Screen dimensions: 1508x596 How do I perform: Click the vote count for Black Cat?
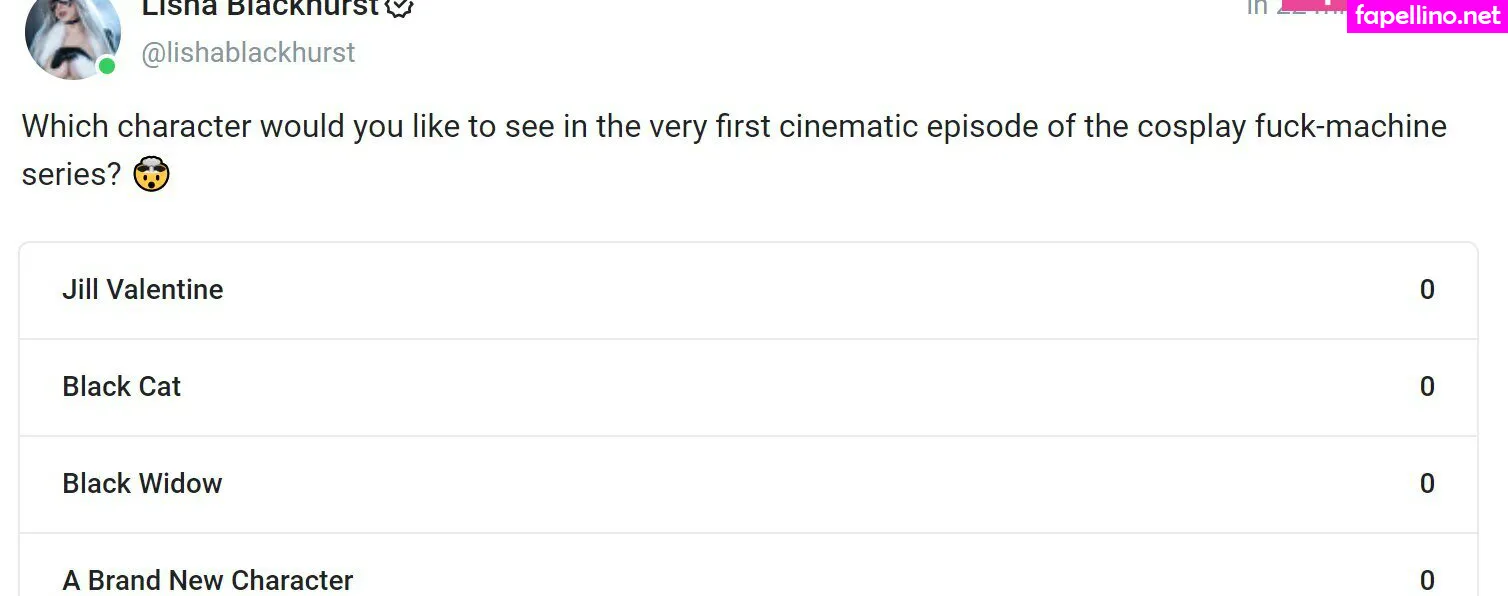pyautogui.click(x=1427, y=387)
